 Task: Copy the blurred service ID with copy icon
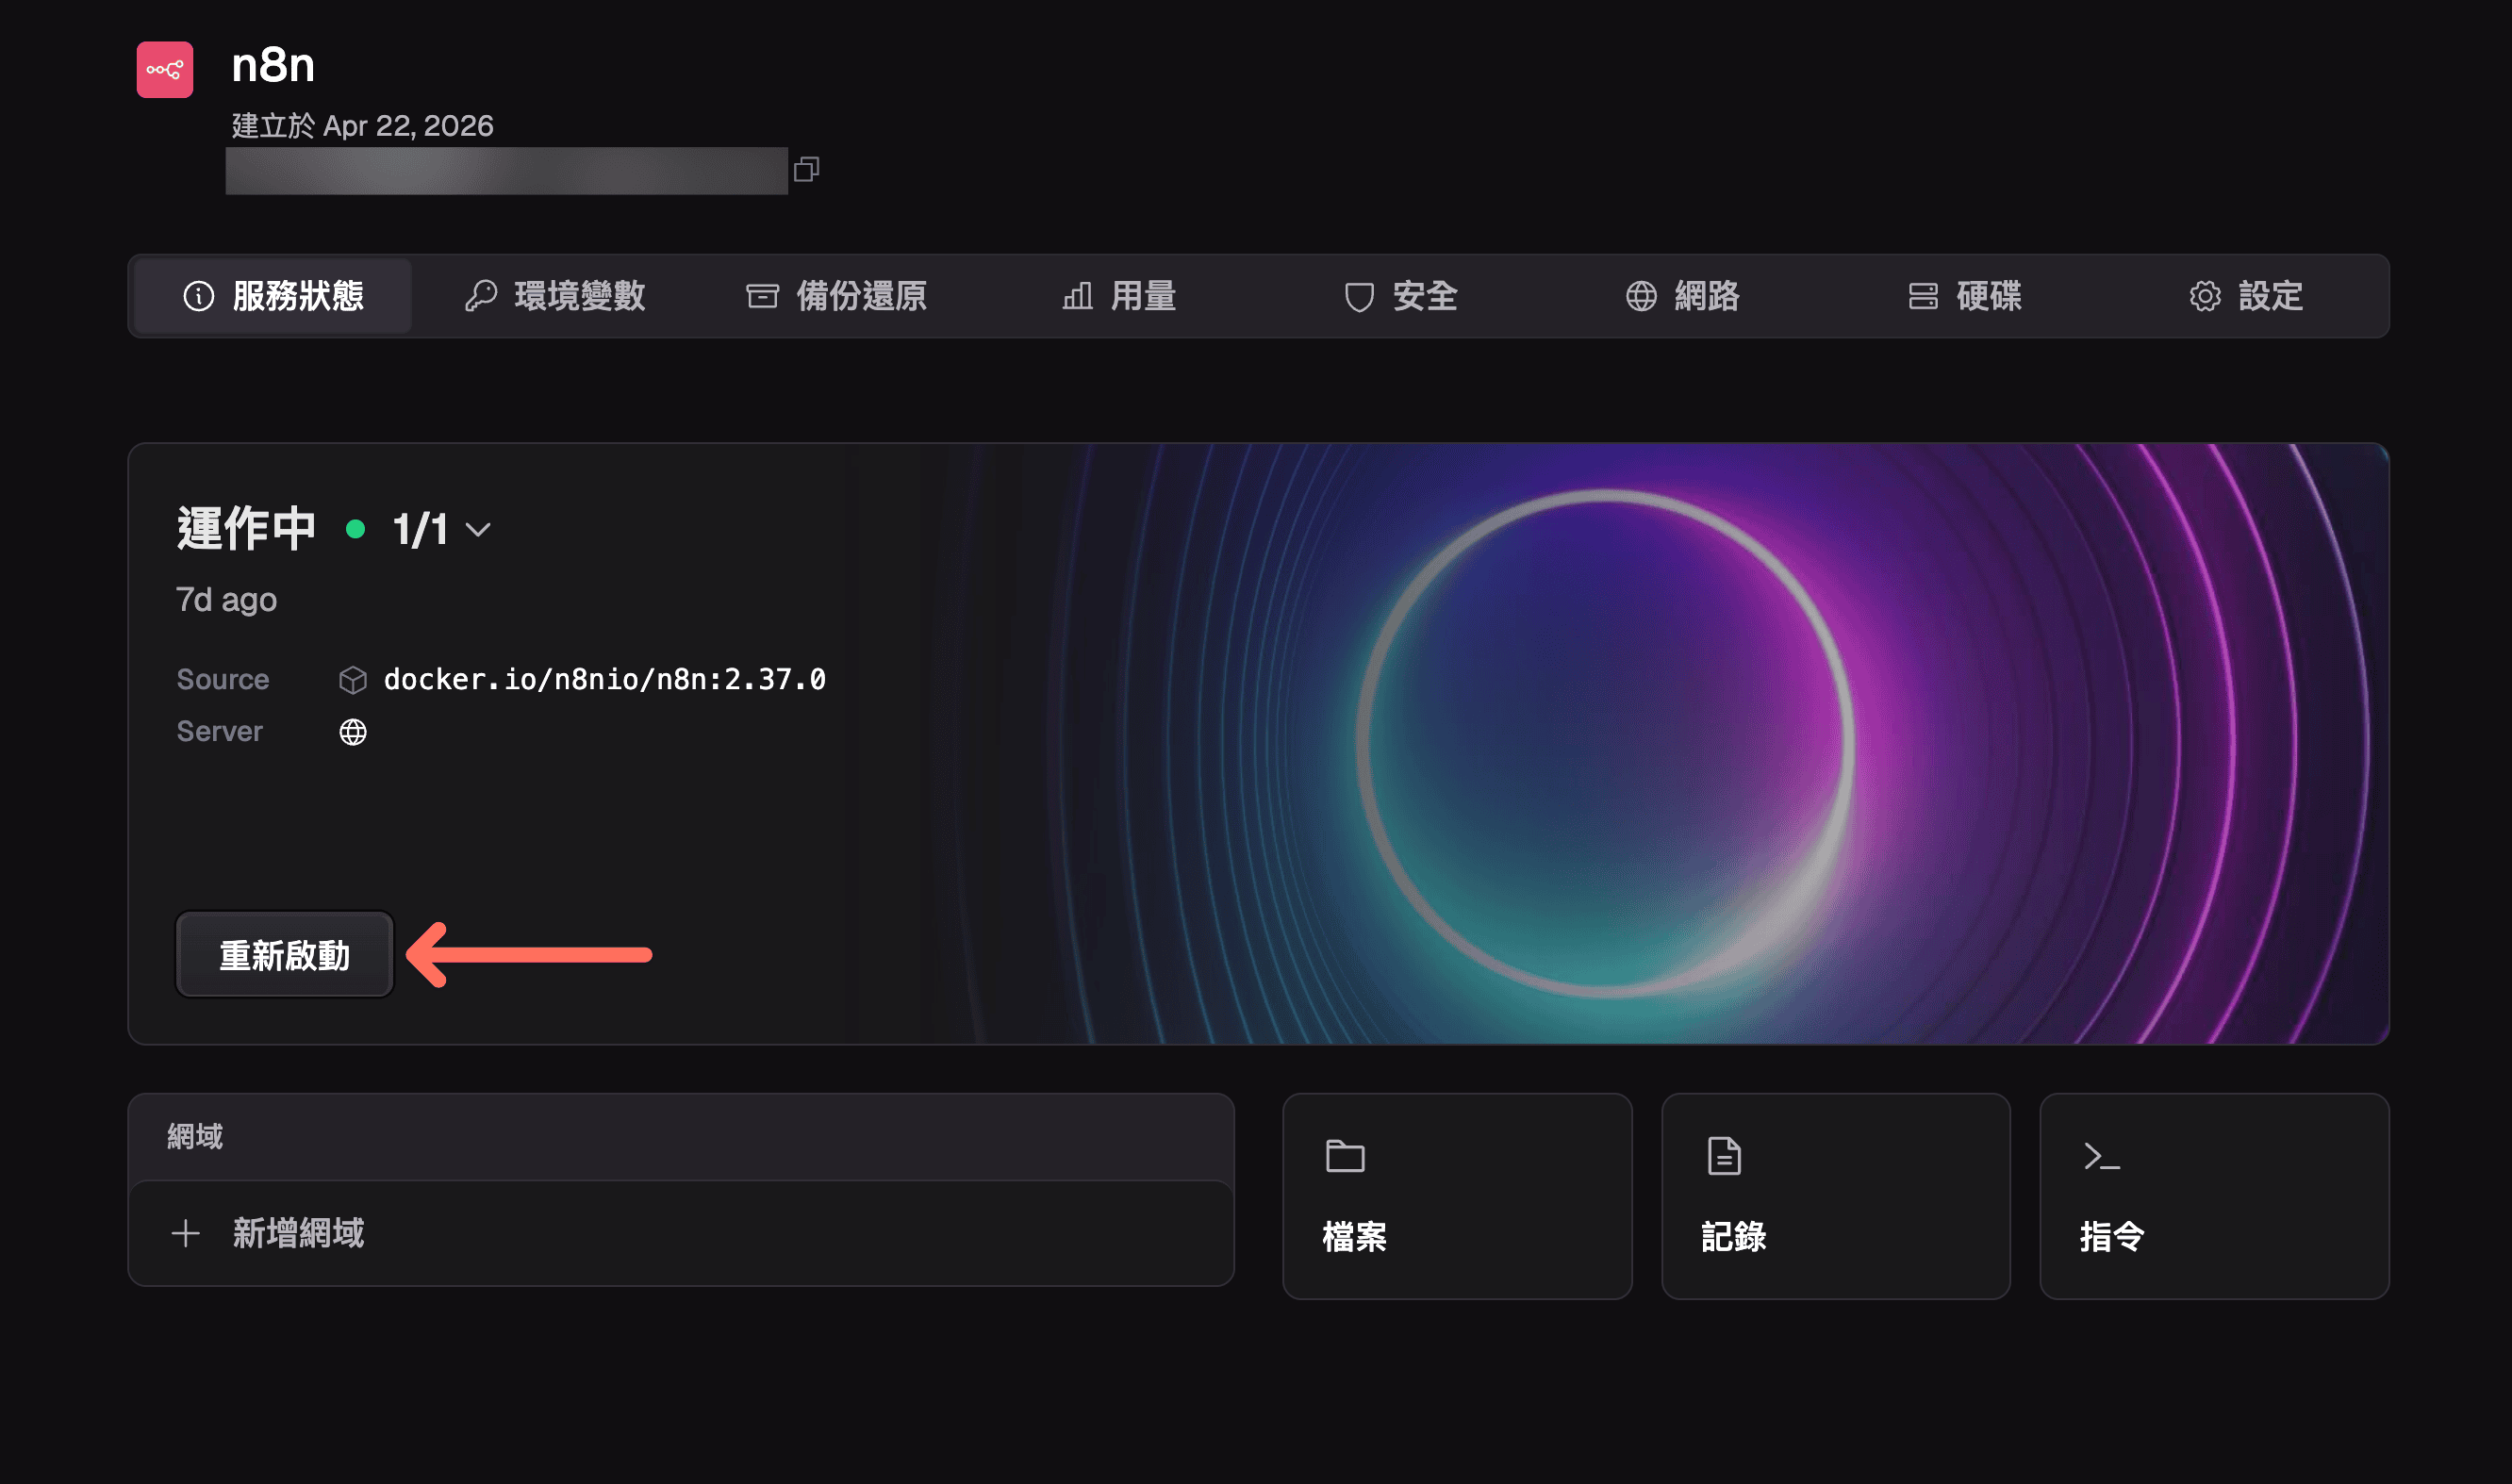[x=806, y=169]
